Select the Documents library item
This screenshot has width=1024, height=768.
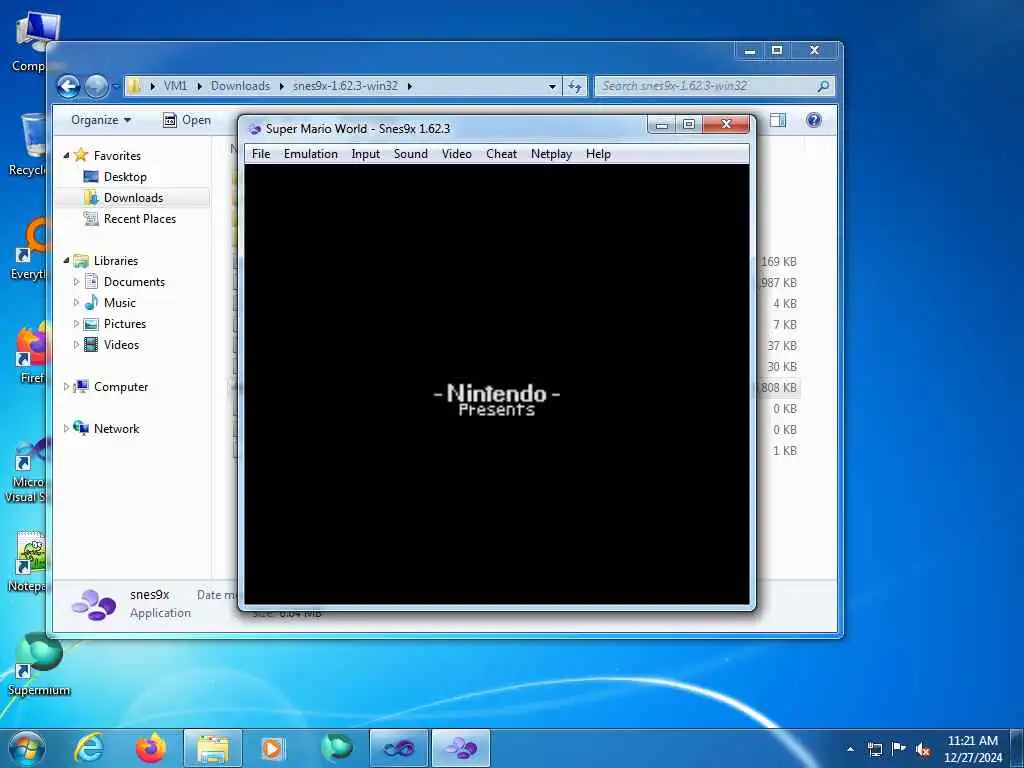tap(134, 282)
